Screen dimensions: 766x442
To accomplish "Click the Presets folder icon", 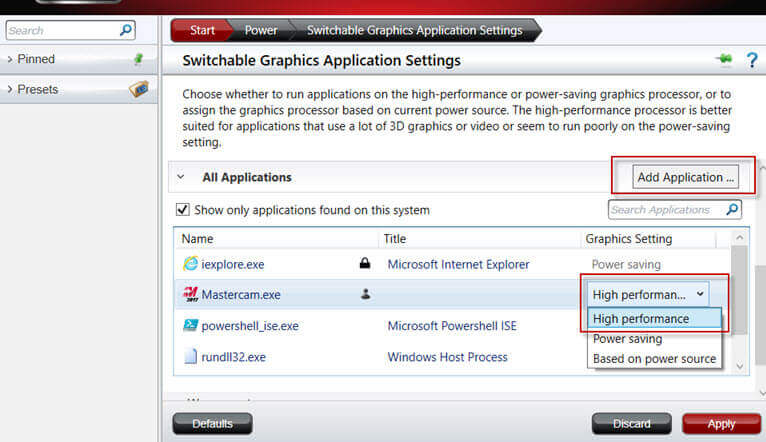I will [x=139, y=89].
